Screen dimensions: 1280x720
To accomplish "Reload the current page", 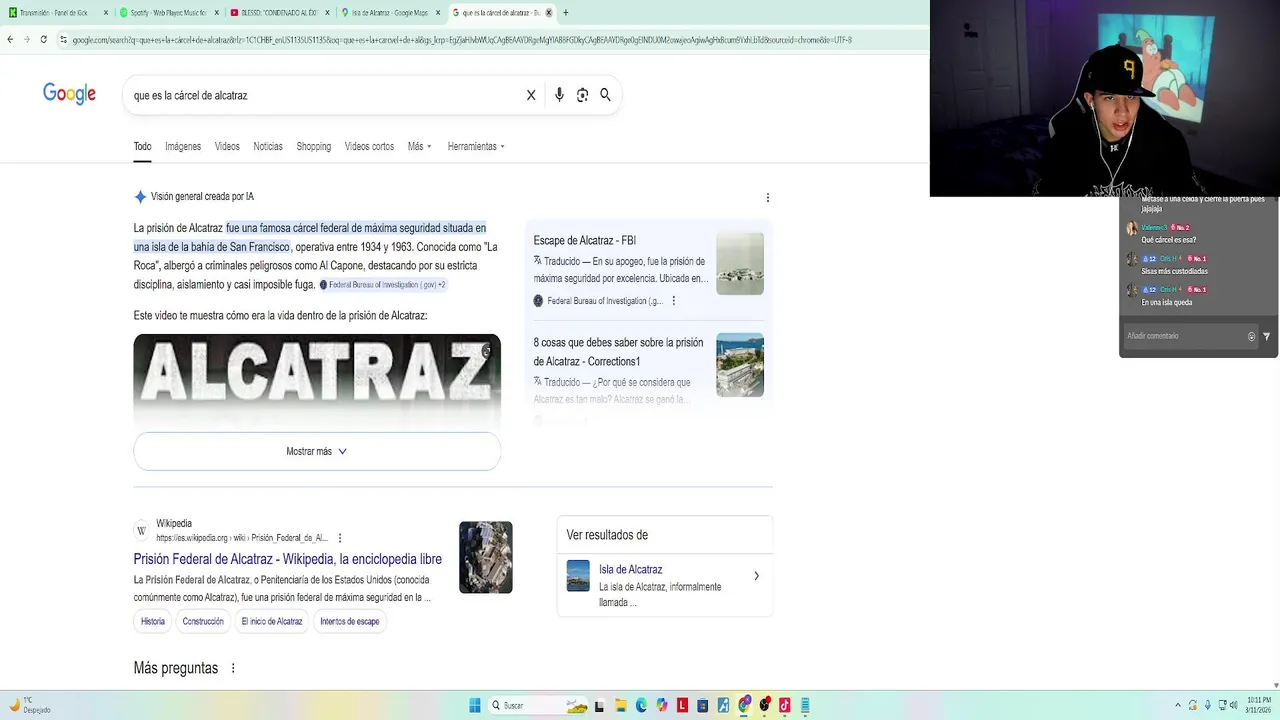I will (43, 40).
